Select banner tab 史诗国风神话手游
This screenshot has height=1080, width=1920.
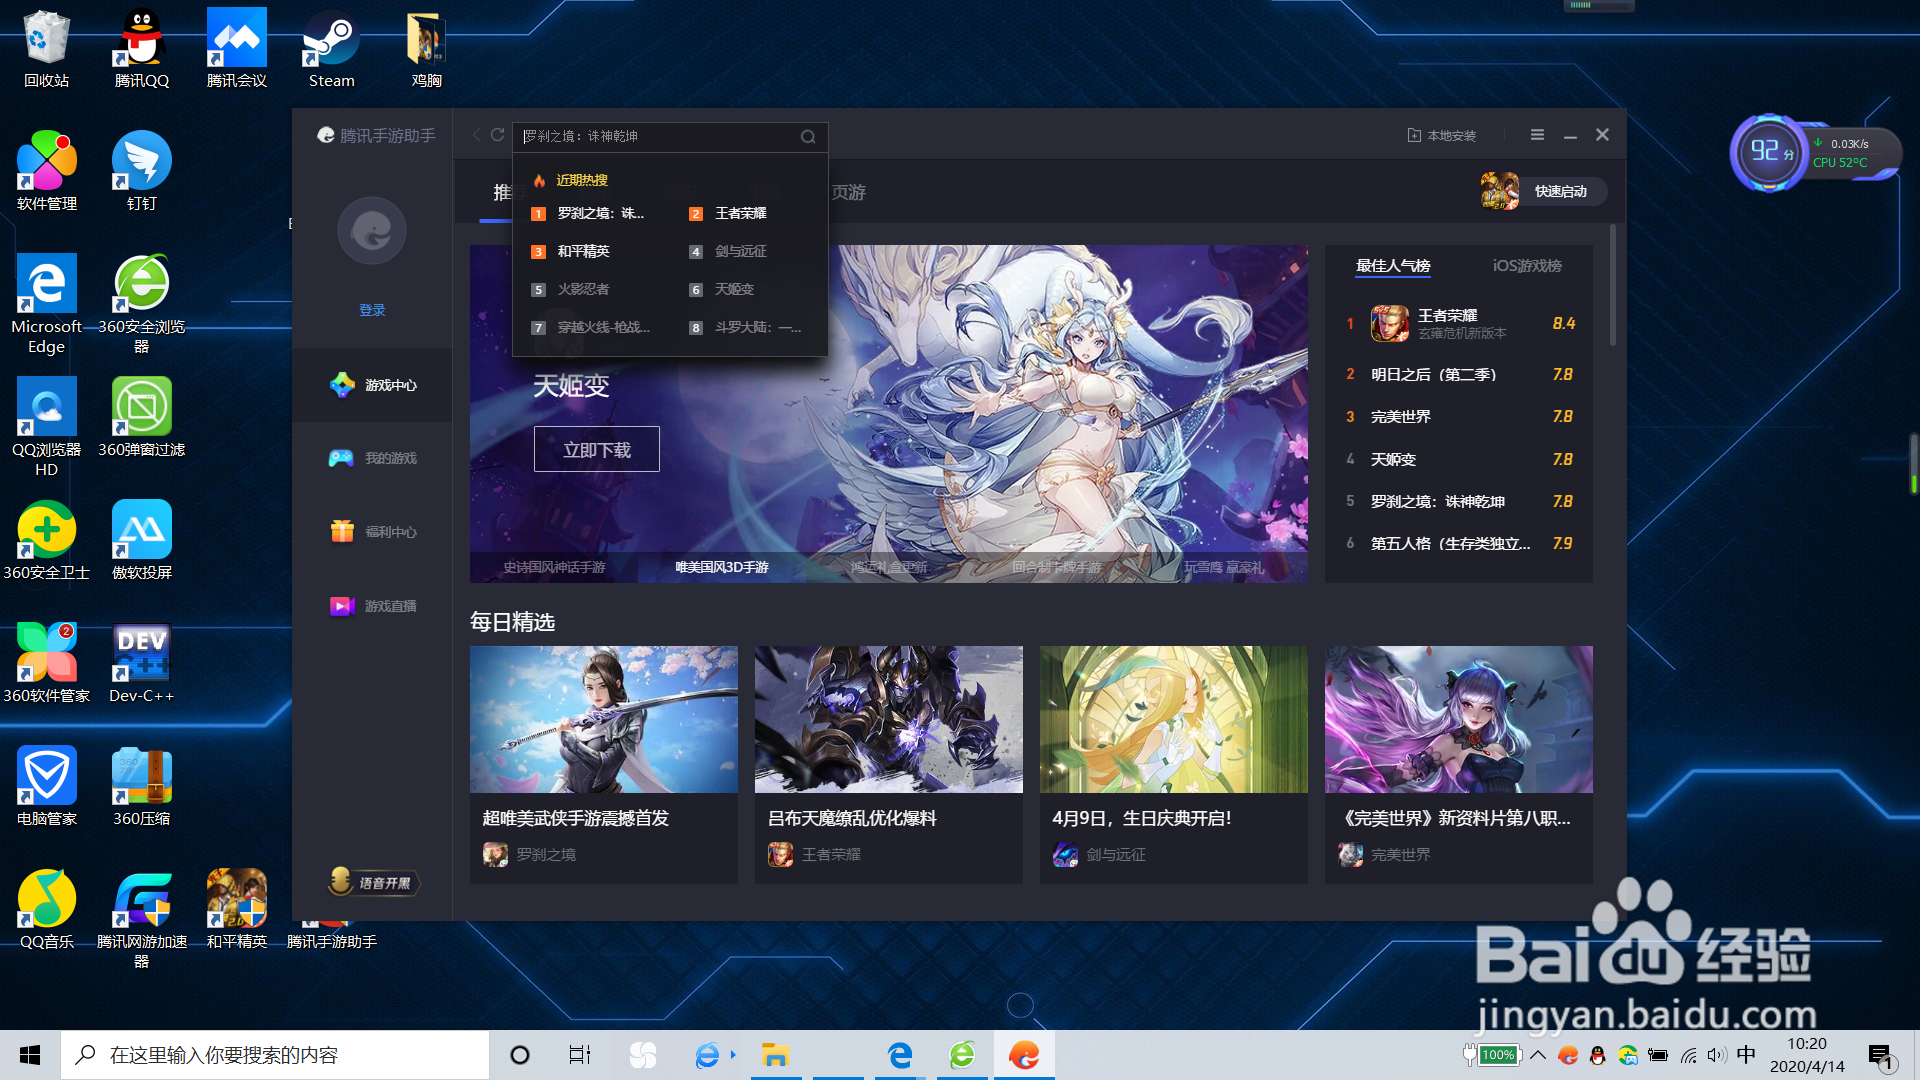click(x=554, y=567)
